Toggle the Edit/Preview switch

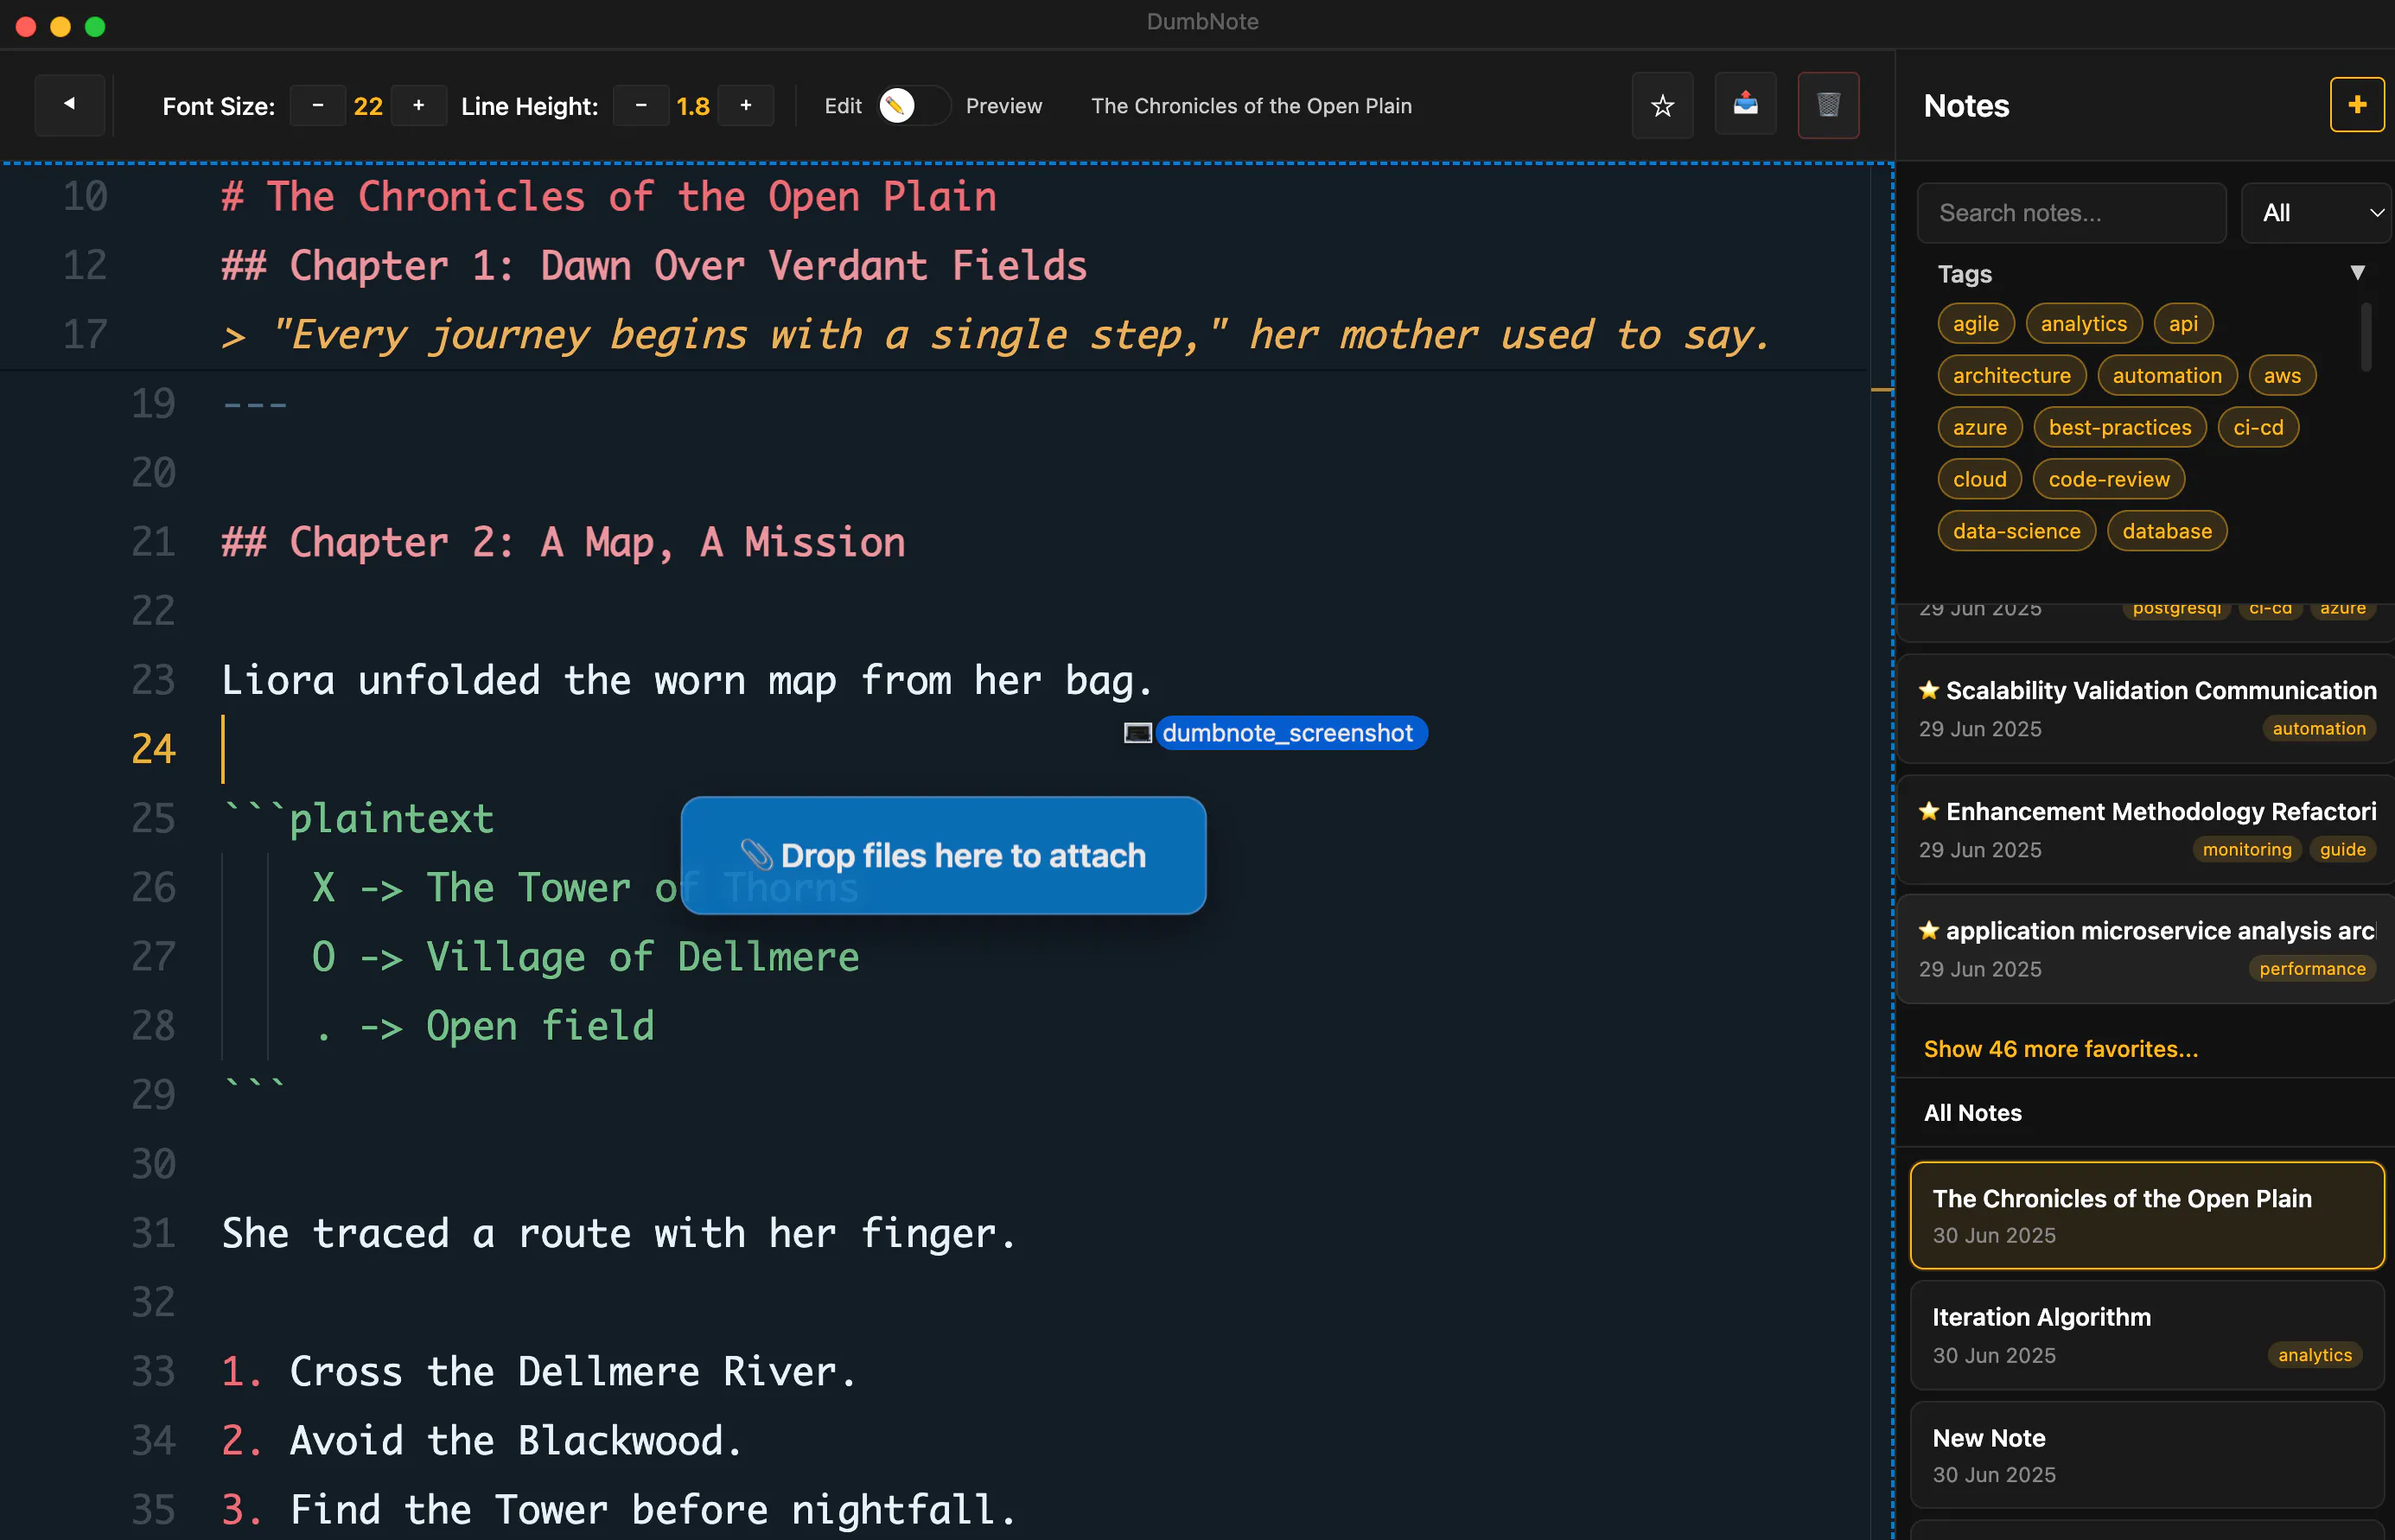(914, 105)
